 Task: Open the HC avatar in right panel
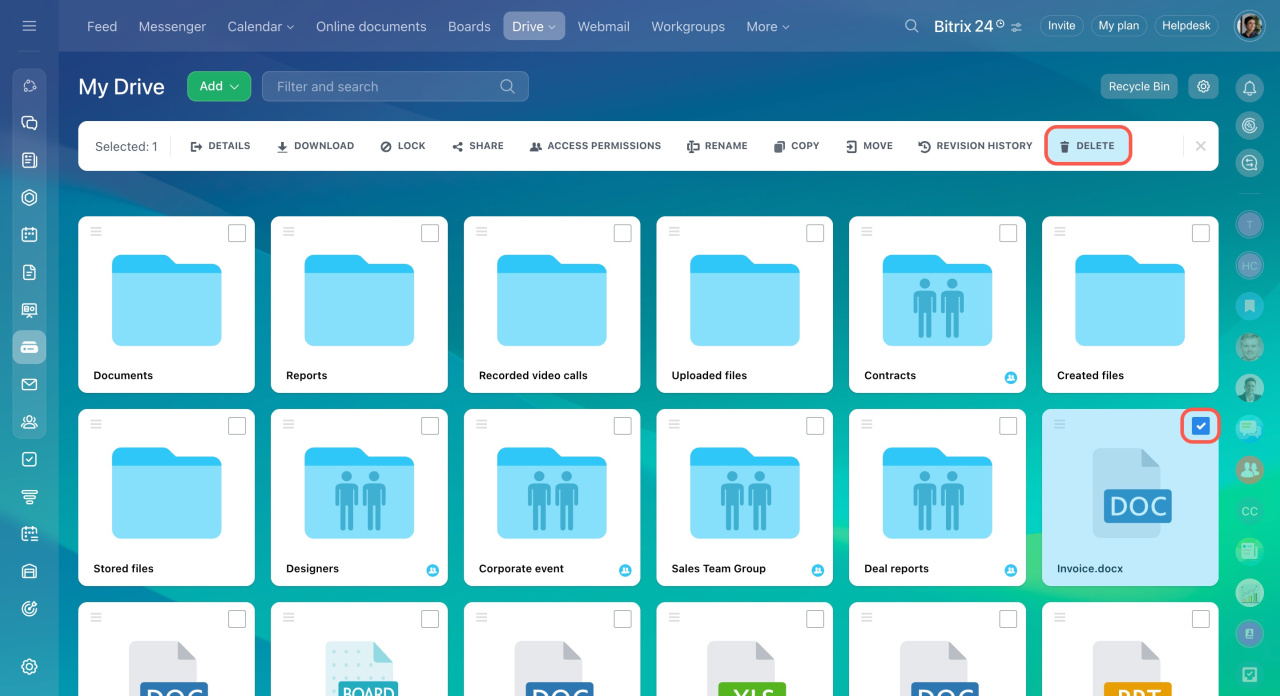tap(1249, 266)
